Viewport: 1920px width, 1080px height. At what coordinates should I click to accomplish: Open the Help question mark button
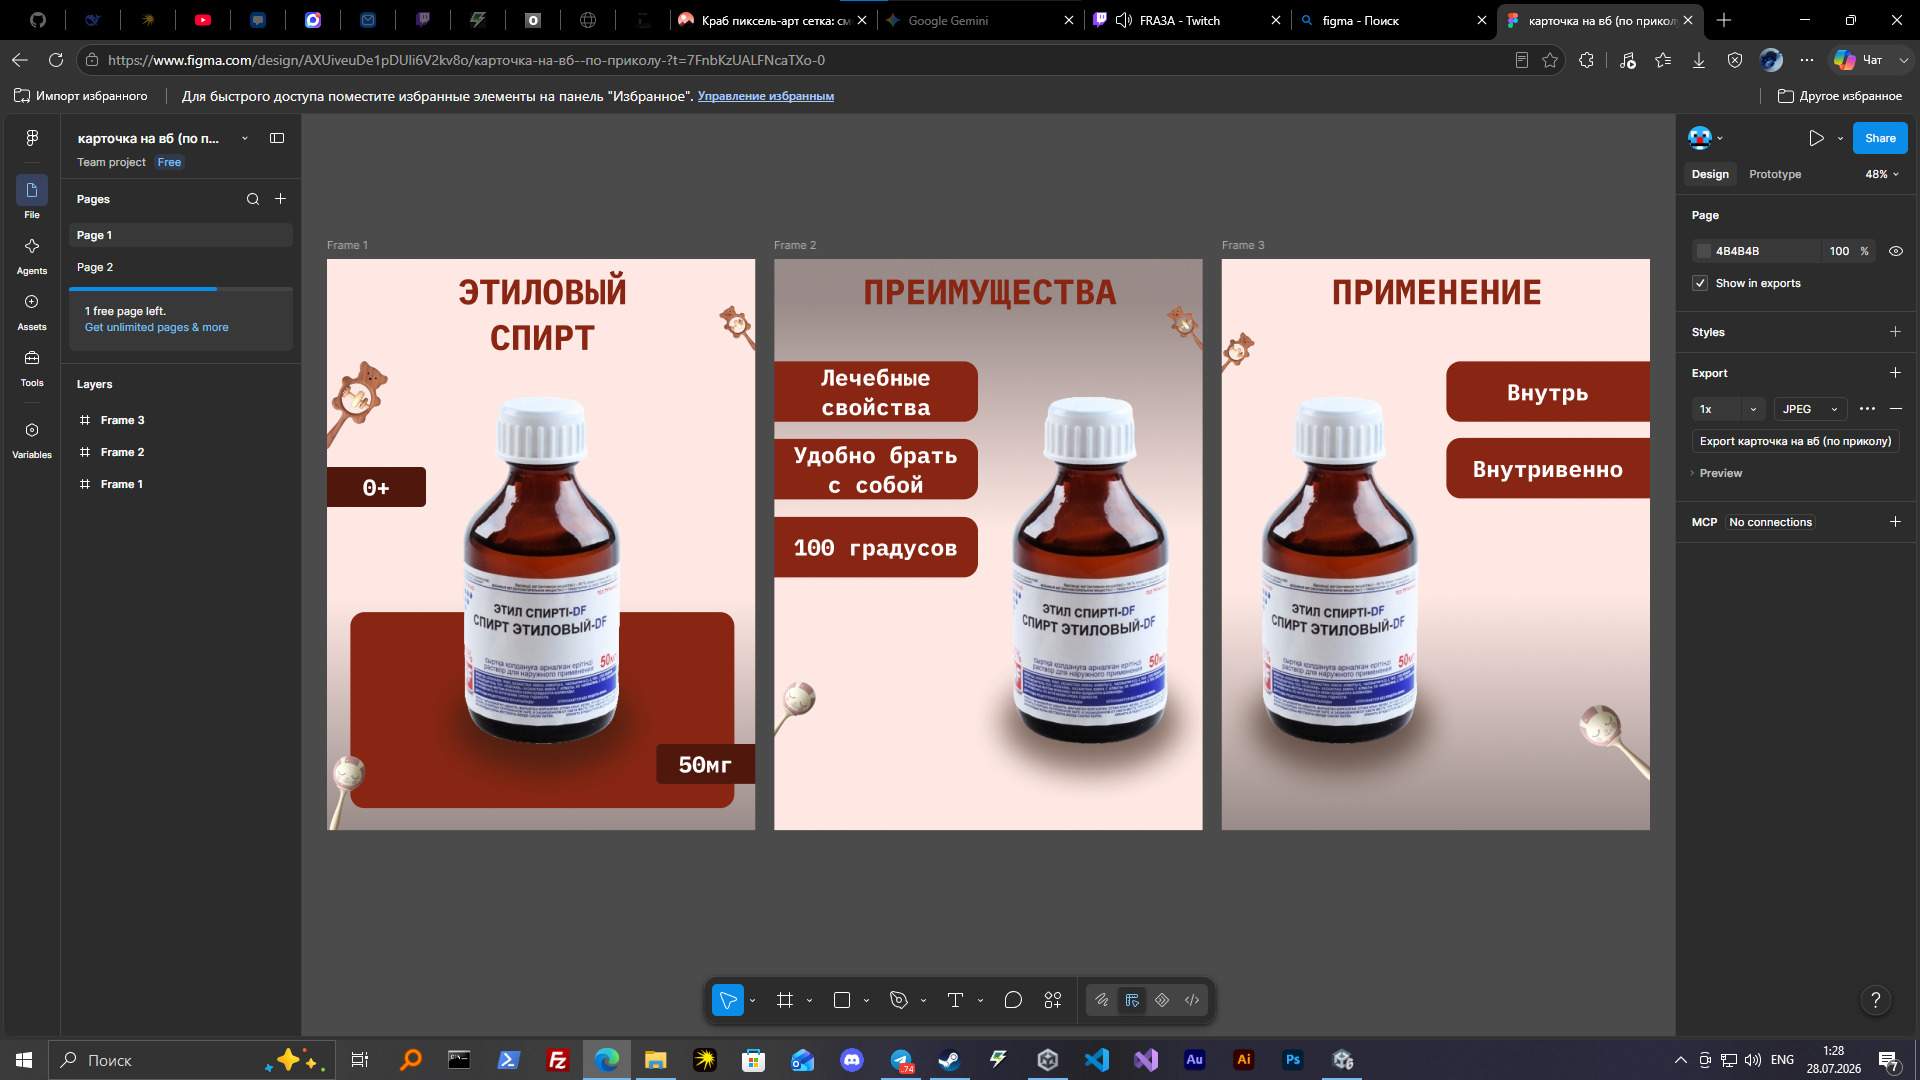pyautogui.click(x=1876, y=1000)
